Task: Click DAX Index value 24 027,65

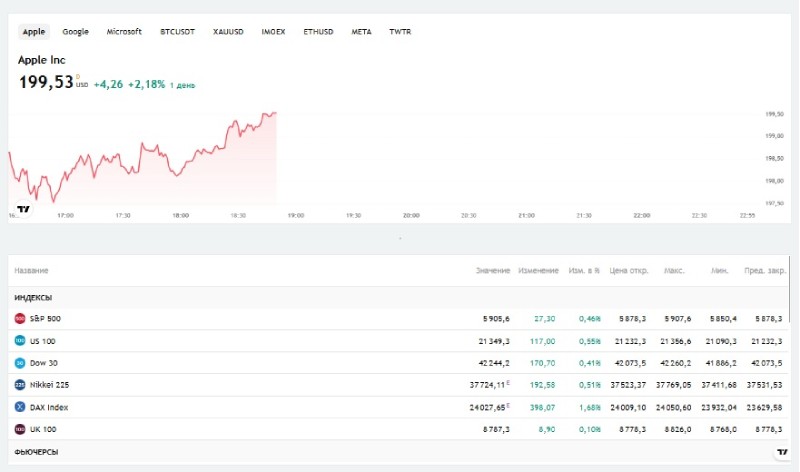Action: coord(487,407)
